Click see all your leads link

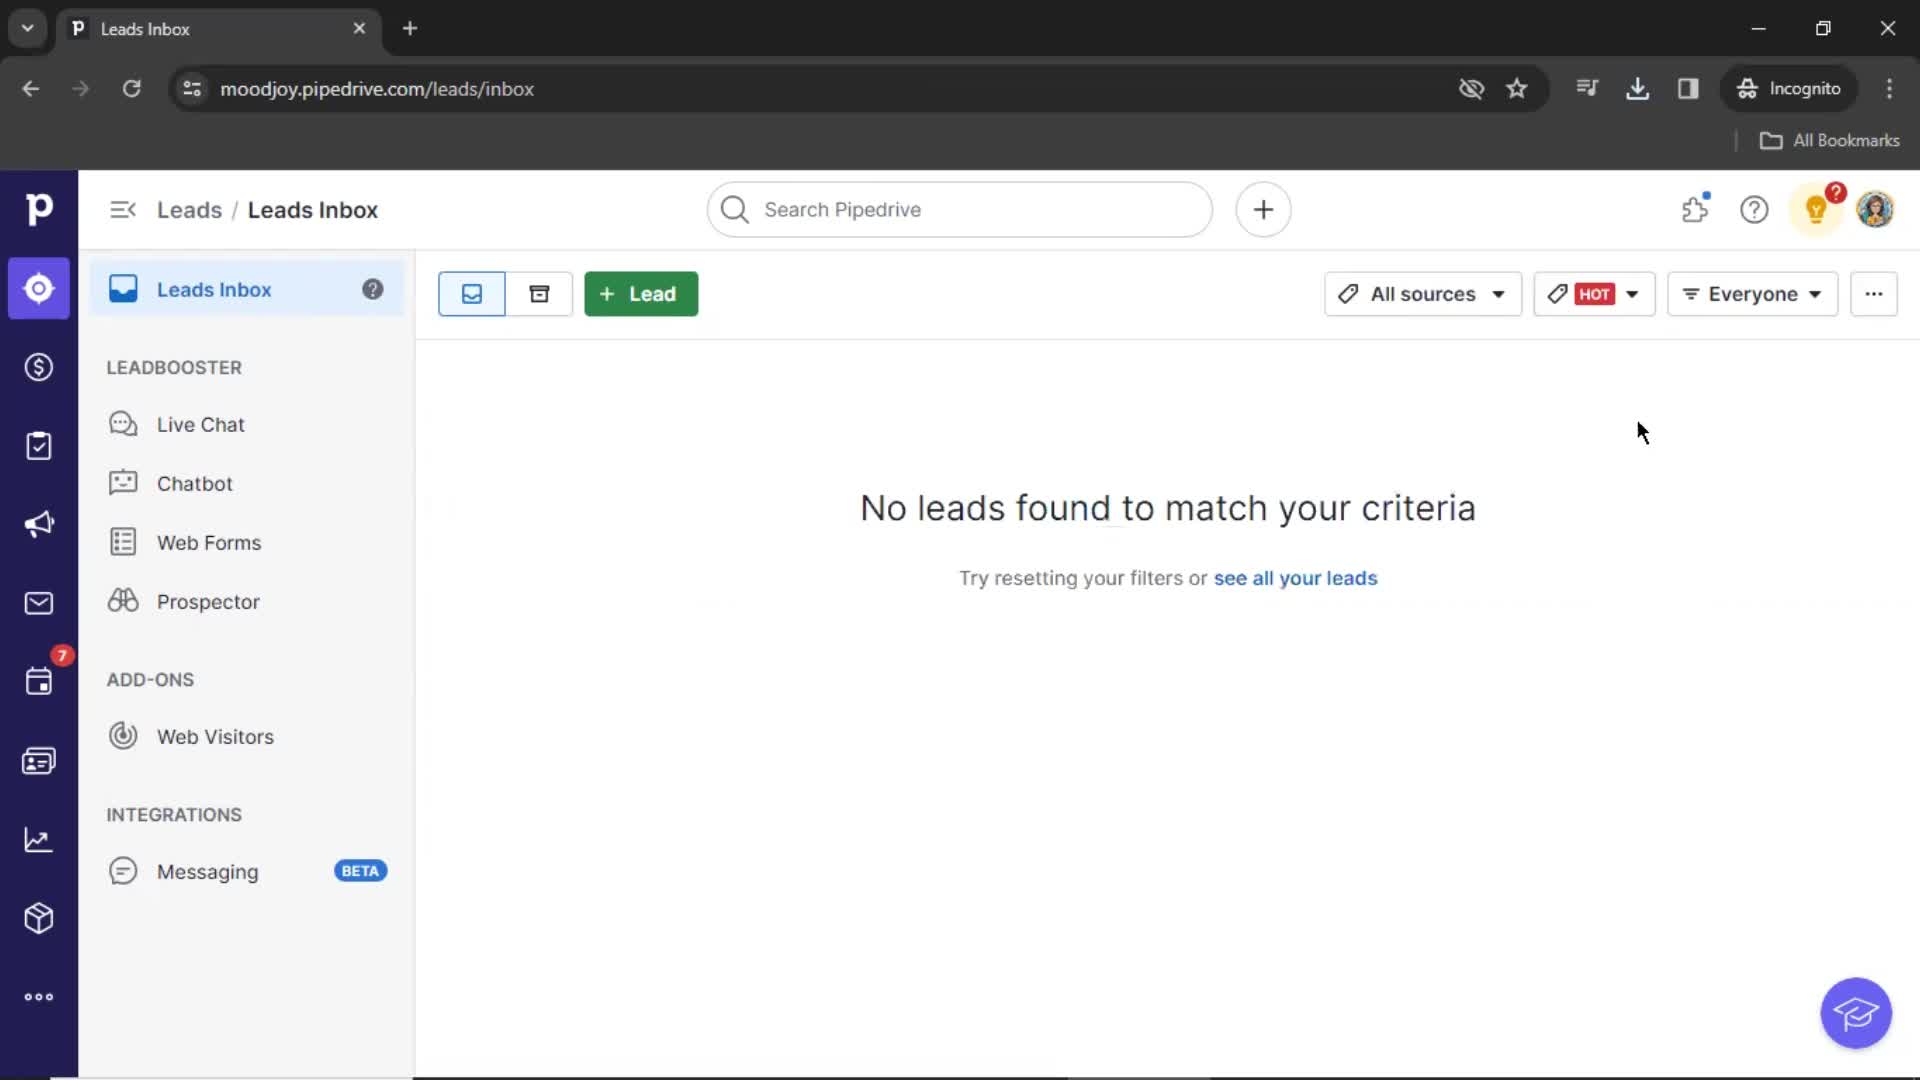pos(1296,578)
